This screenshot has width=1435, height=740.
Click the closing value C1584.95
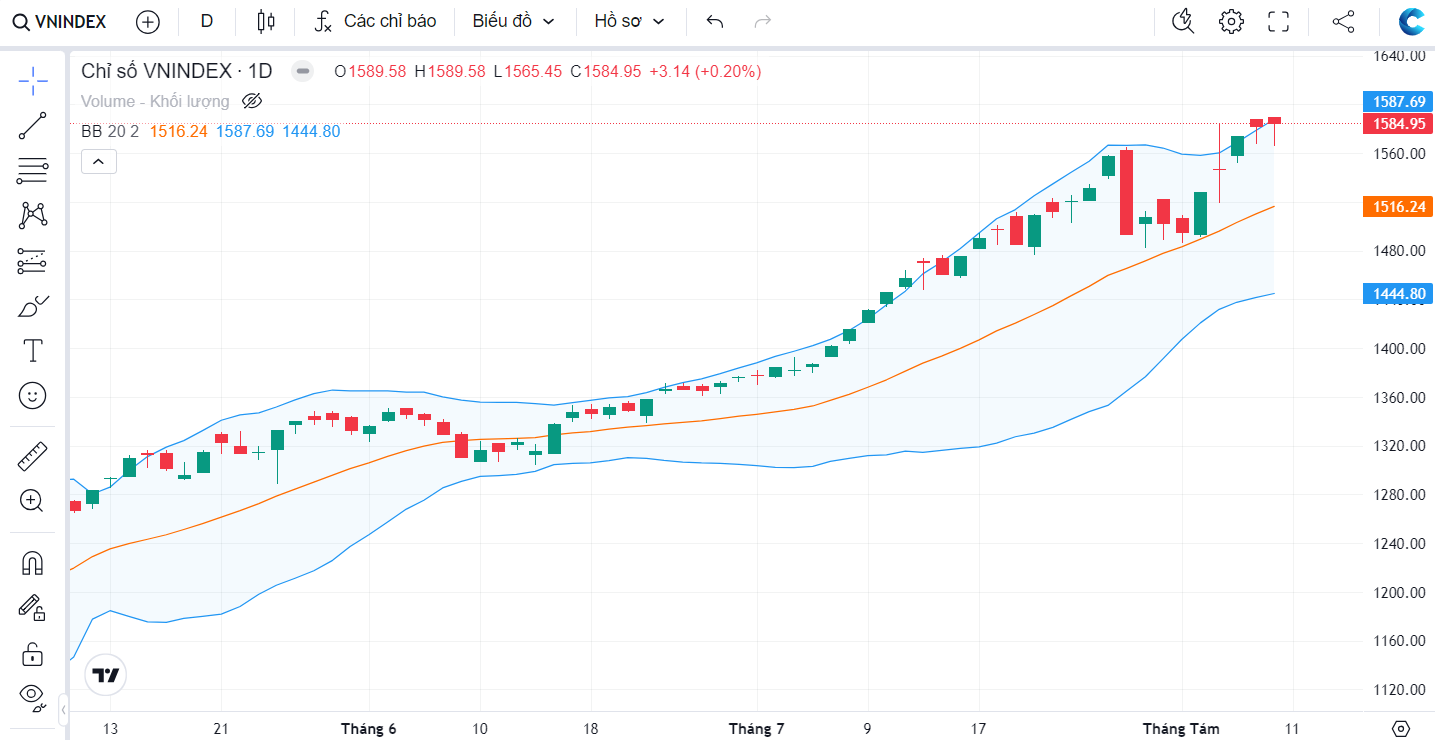(605, 71)
